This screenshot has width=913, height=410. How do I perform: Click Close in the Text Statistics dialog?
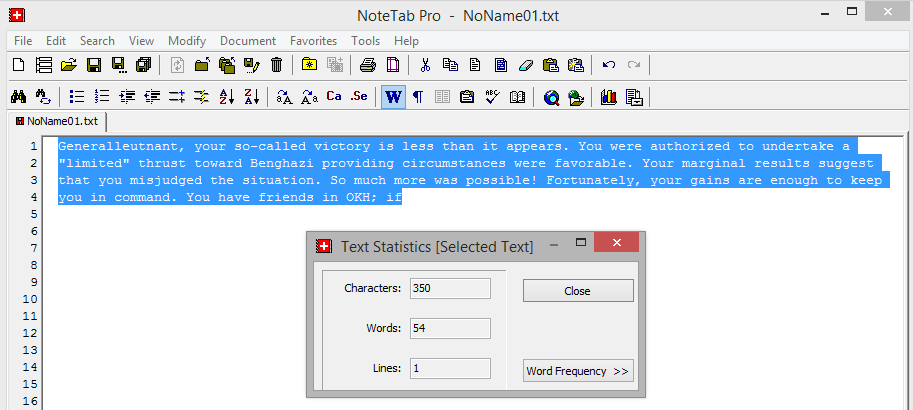coord(578,291)
